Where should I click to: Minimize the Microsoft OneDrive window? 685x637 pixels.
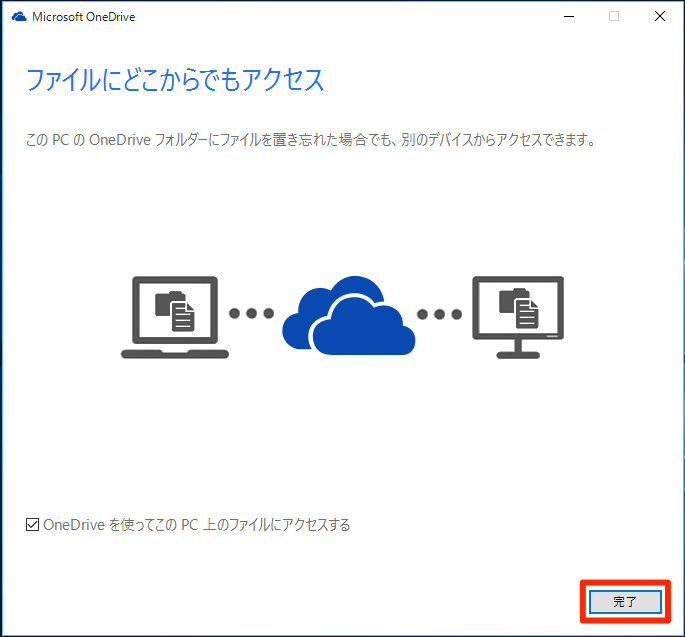pyautogui.click(x=569, y=17)
